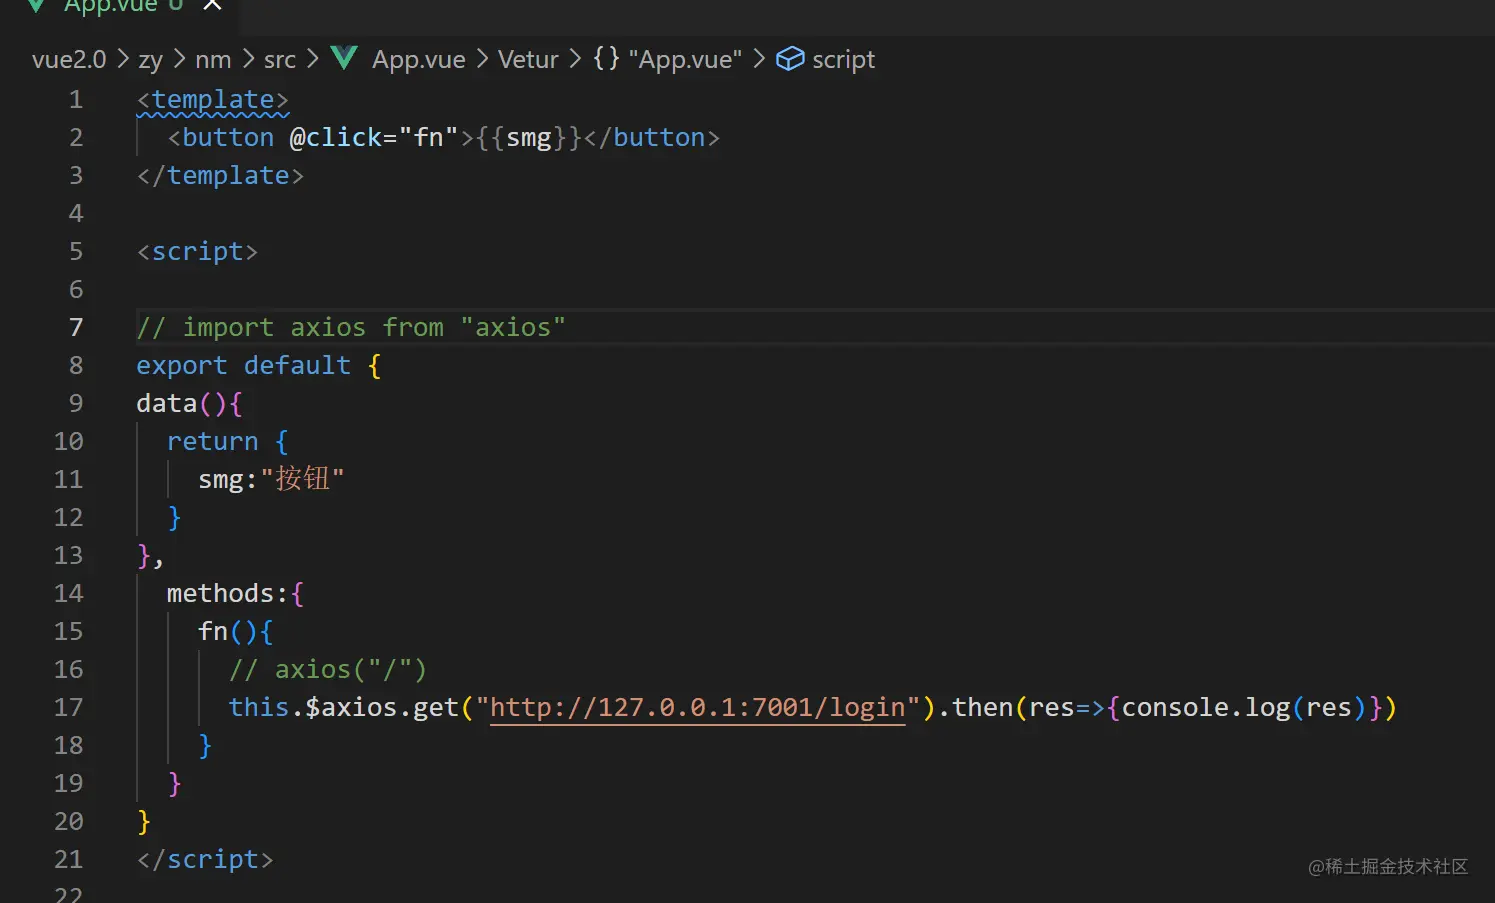Click line number 1 in gutter

(x=76, y=100)
